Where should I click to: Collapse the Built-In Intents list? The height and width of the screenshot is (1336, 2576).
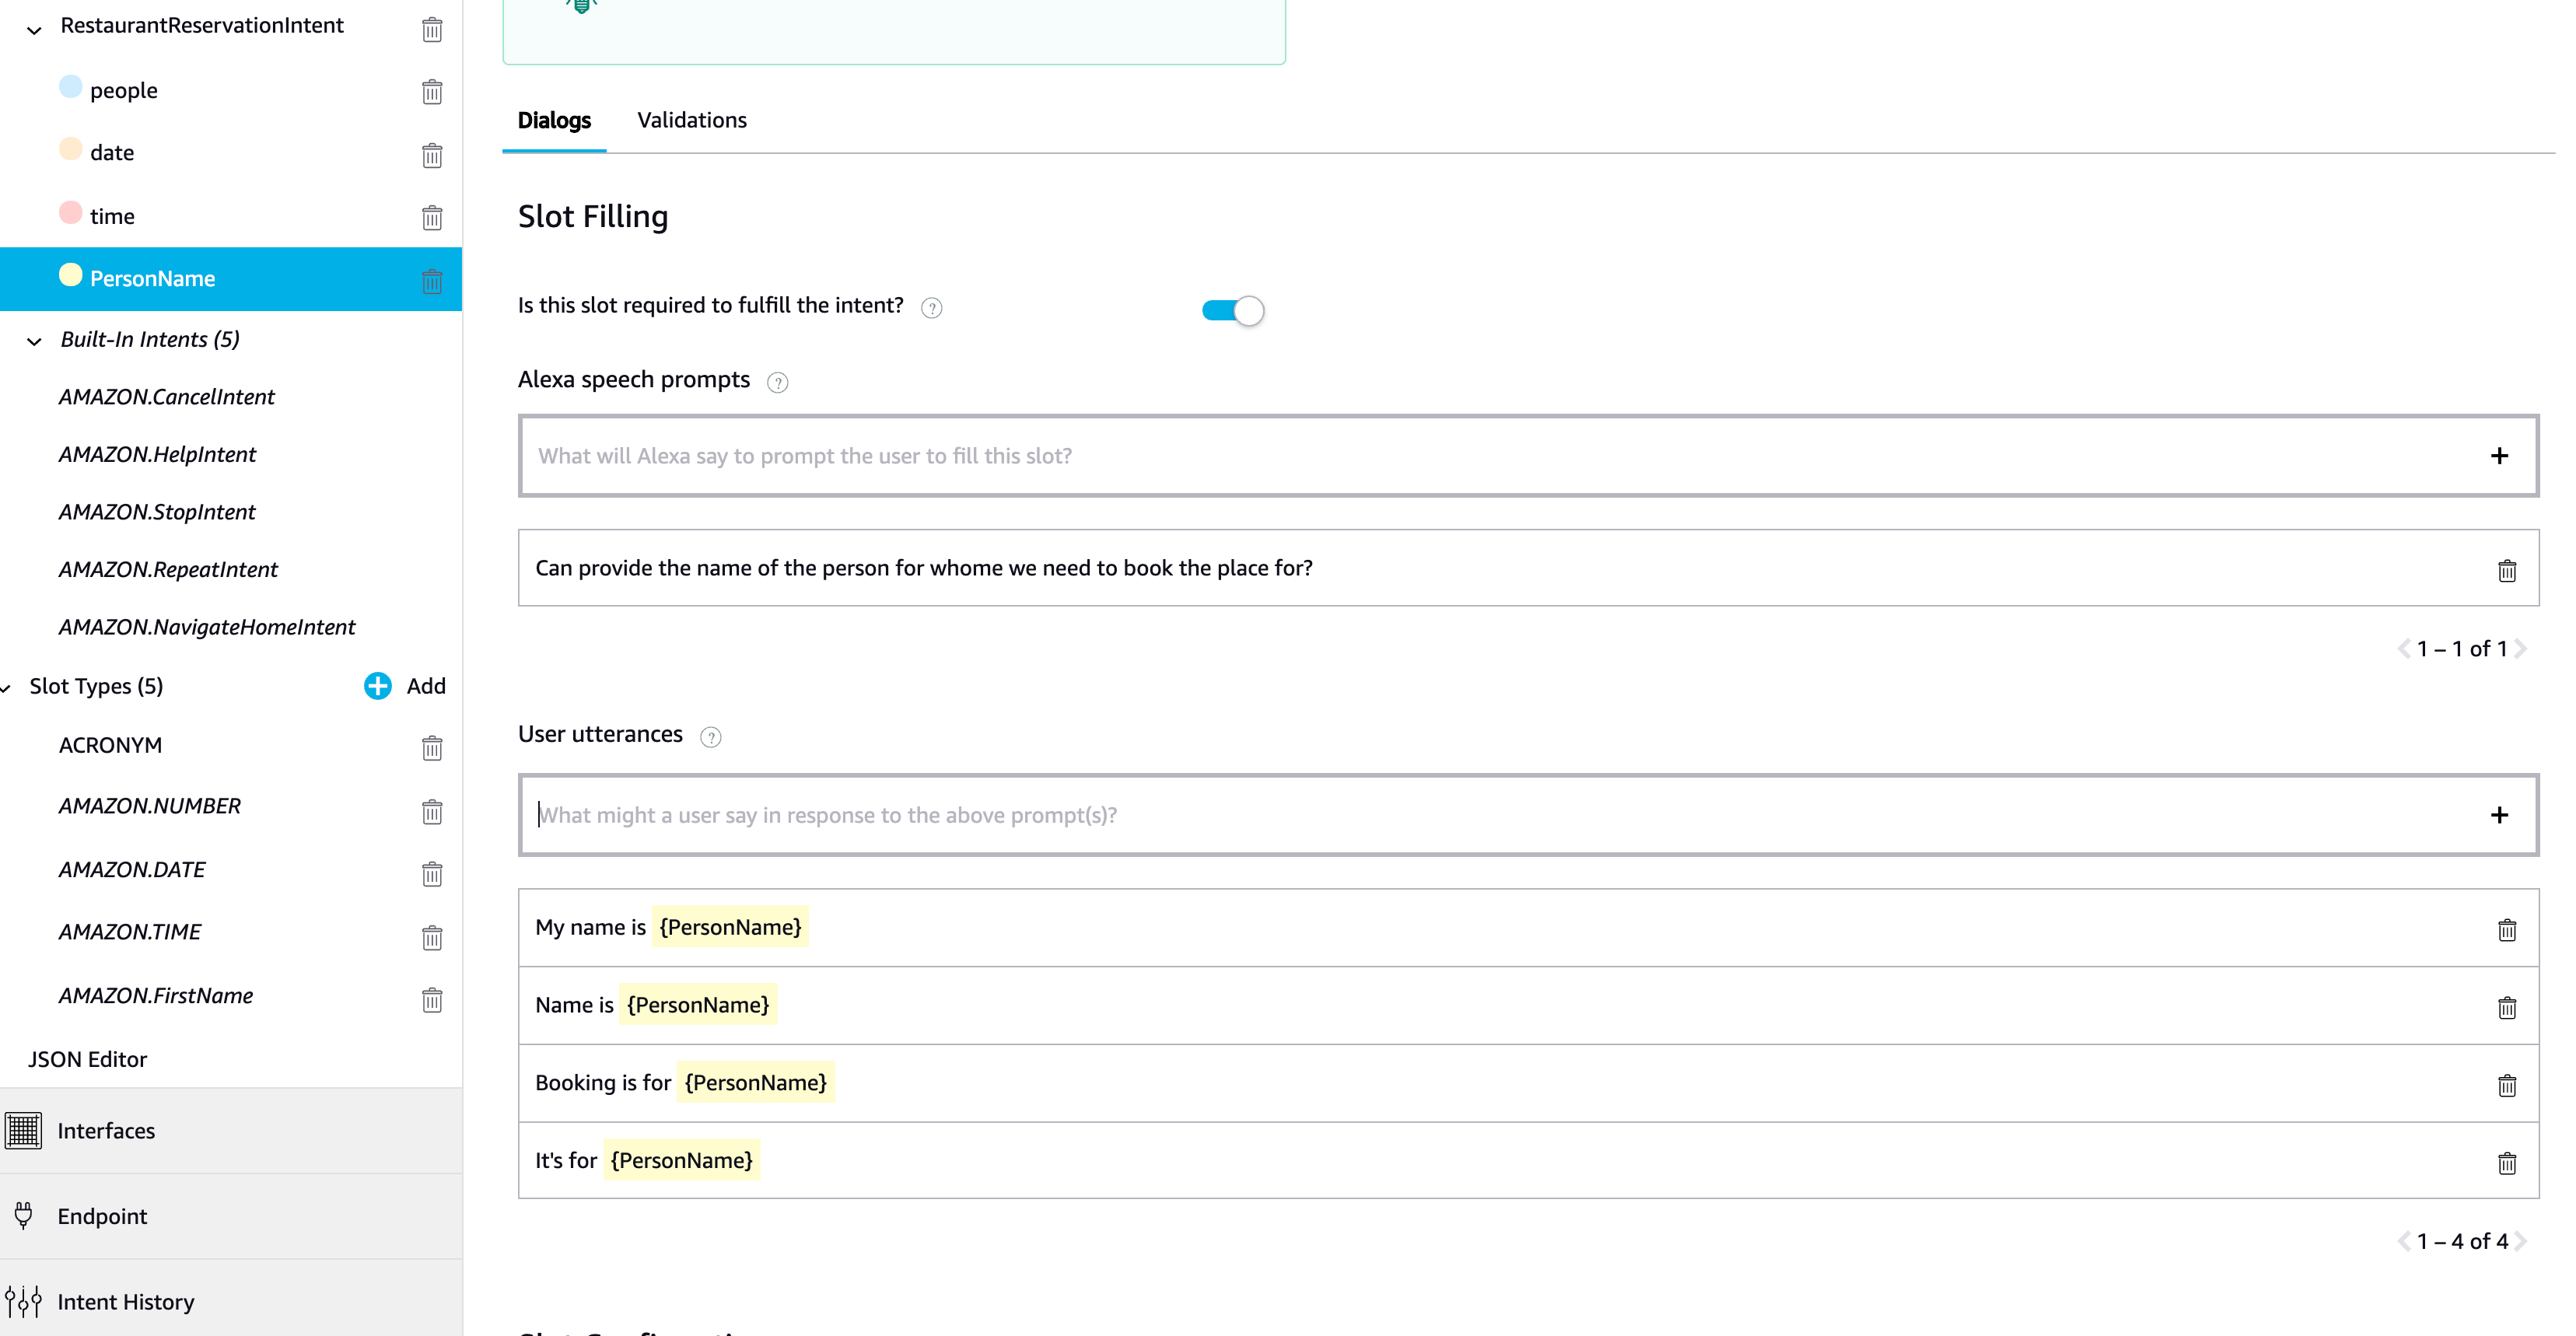[x=33, y=341]
